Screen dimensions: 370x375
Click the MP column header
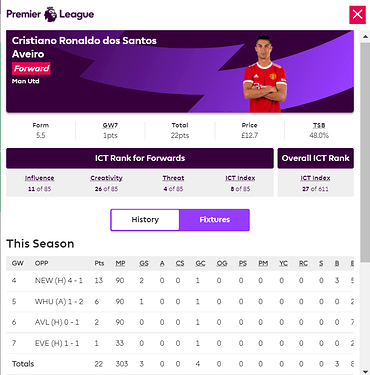tap(120, 263)
